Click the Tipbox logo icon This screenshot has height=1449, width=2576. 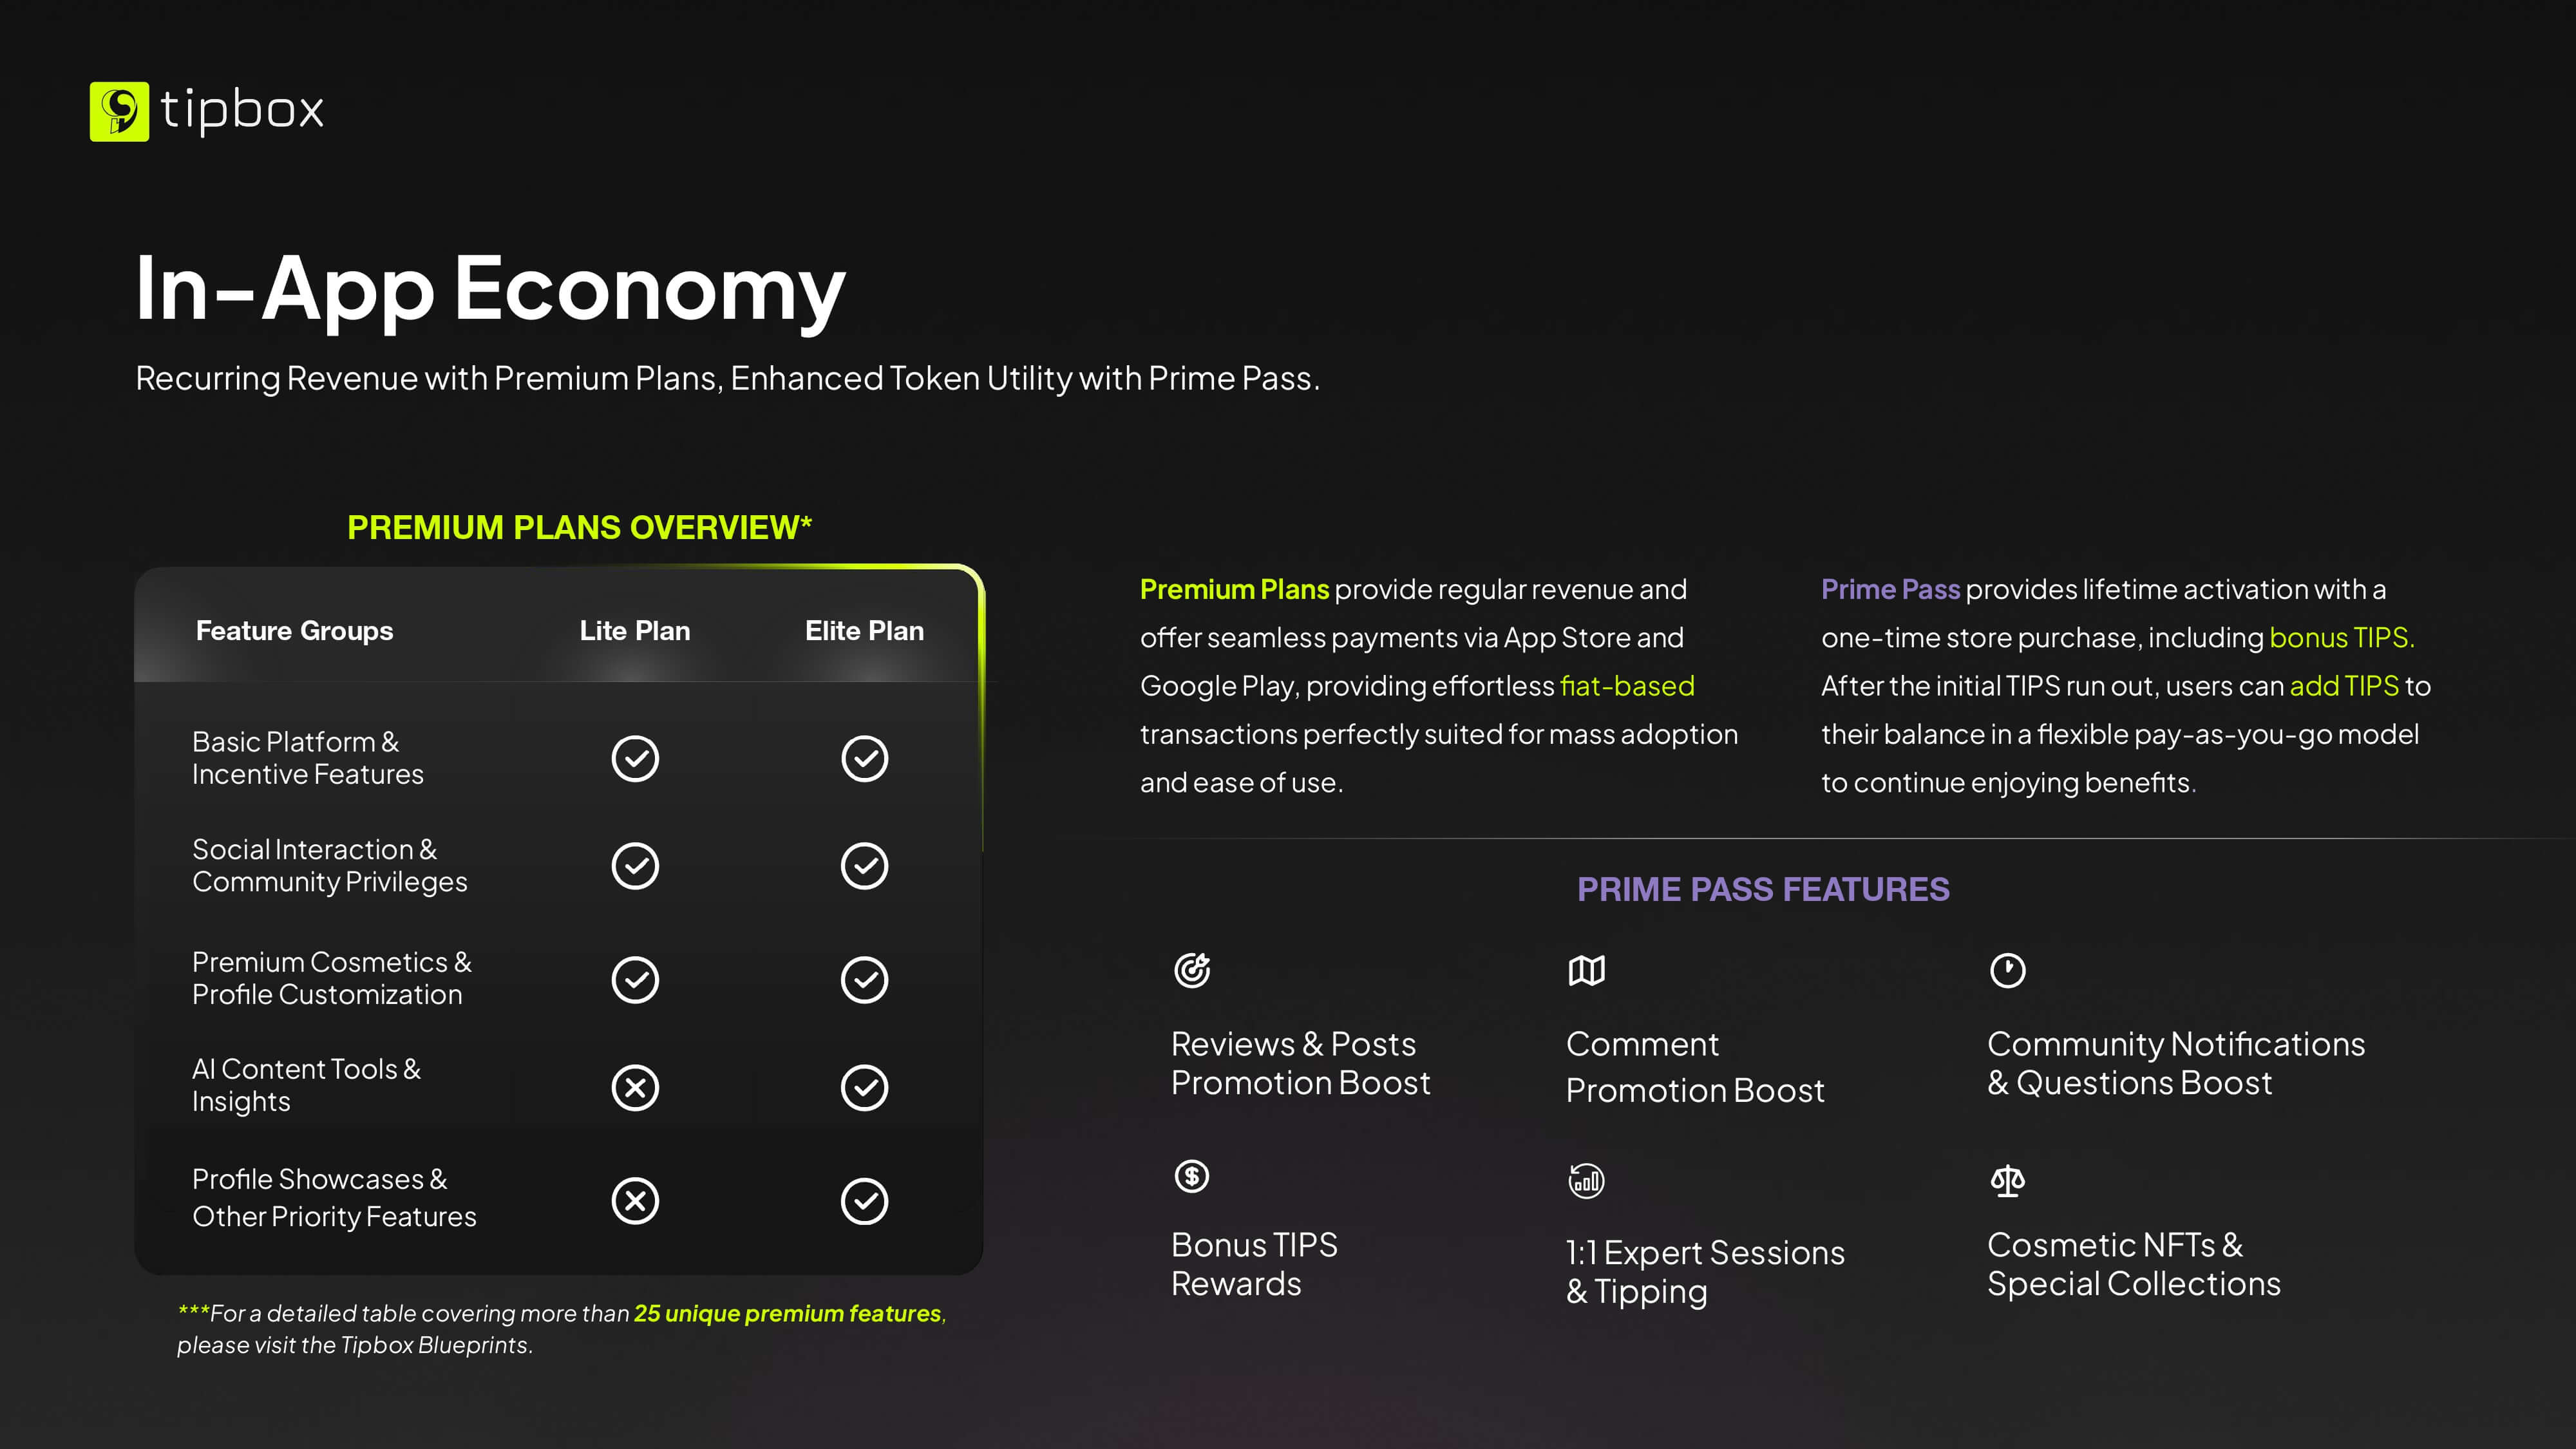point(119,111)
